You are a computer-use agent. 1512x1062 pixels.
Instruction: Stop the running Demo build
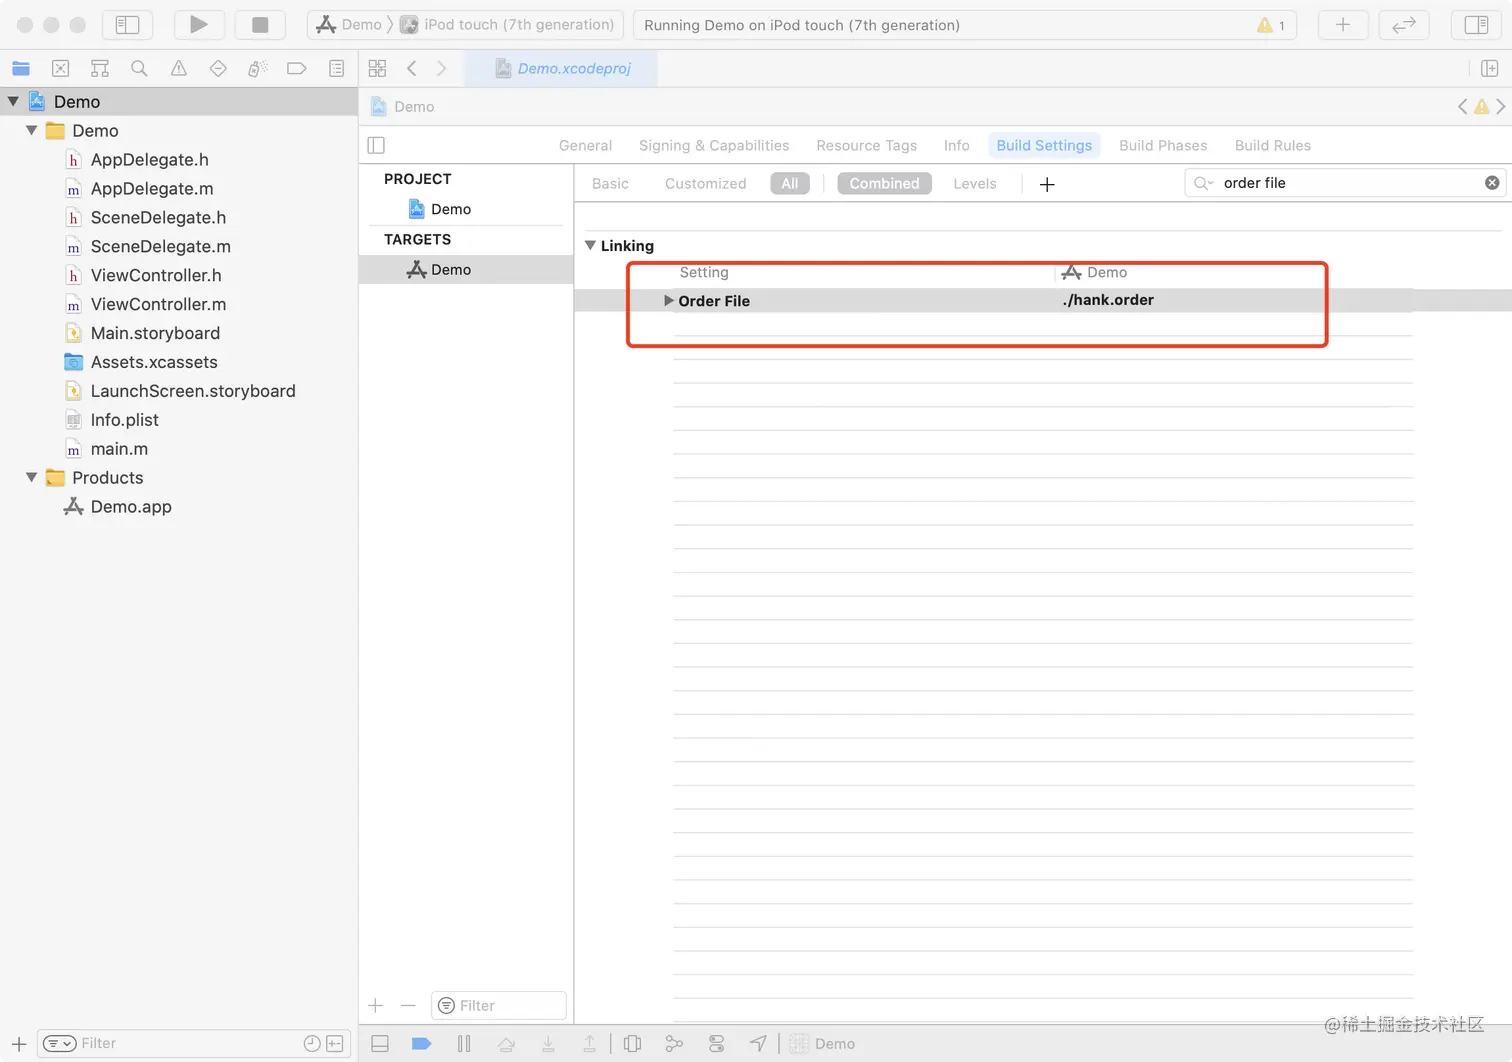pos(260,25)
